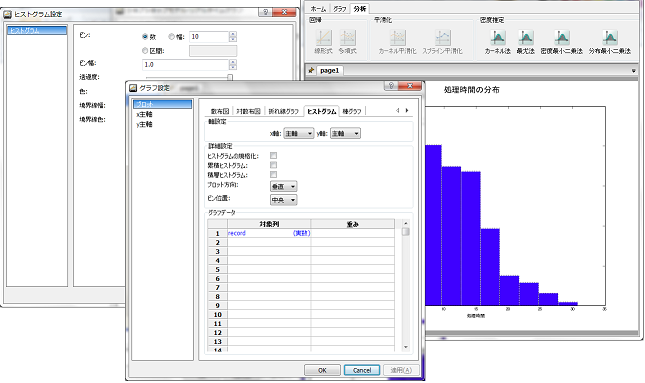The image size is (645, 383).
Task: Click left tab-scroll arrow in グラフ設定
Action: [x=397, y=110]
